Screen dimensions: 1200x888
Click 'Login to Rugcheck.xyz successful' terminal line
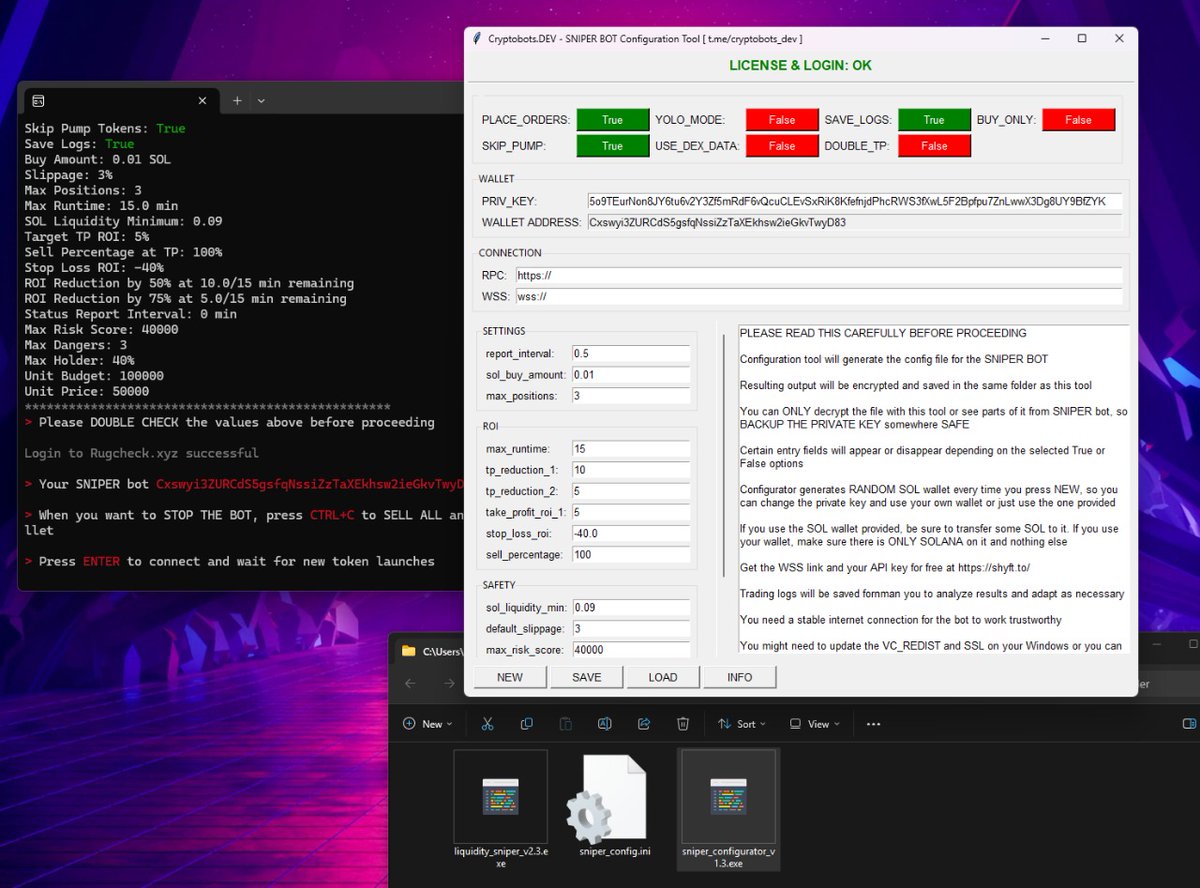[x=142, y=453]
